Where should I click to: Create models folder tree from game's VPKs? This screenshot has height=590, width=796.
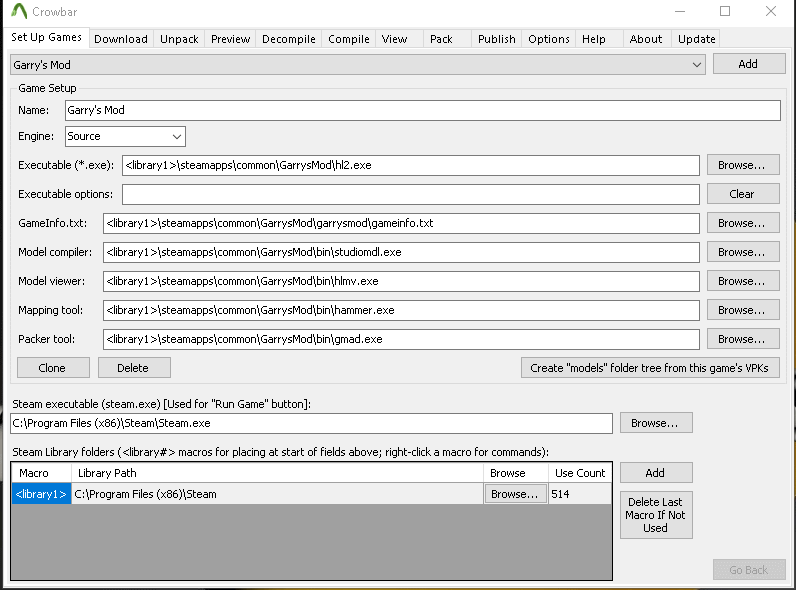(x=650, y=368)
